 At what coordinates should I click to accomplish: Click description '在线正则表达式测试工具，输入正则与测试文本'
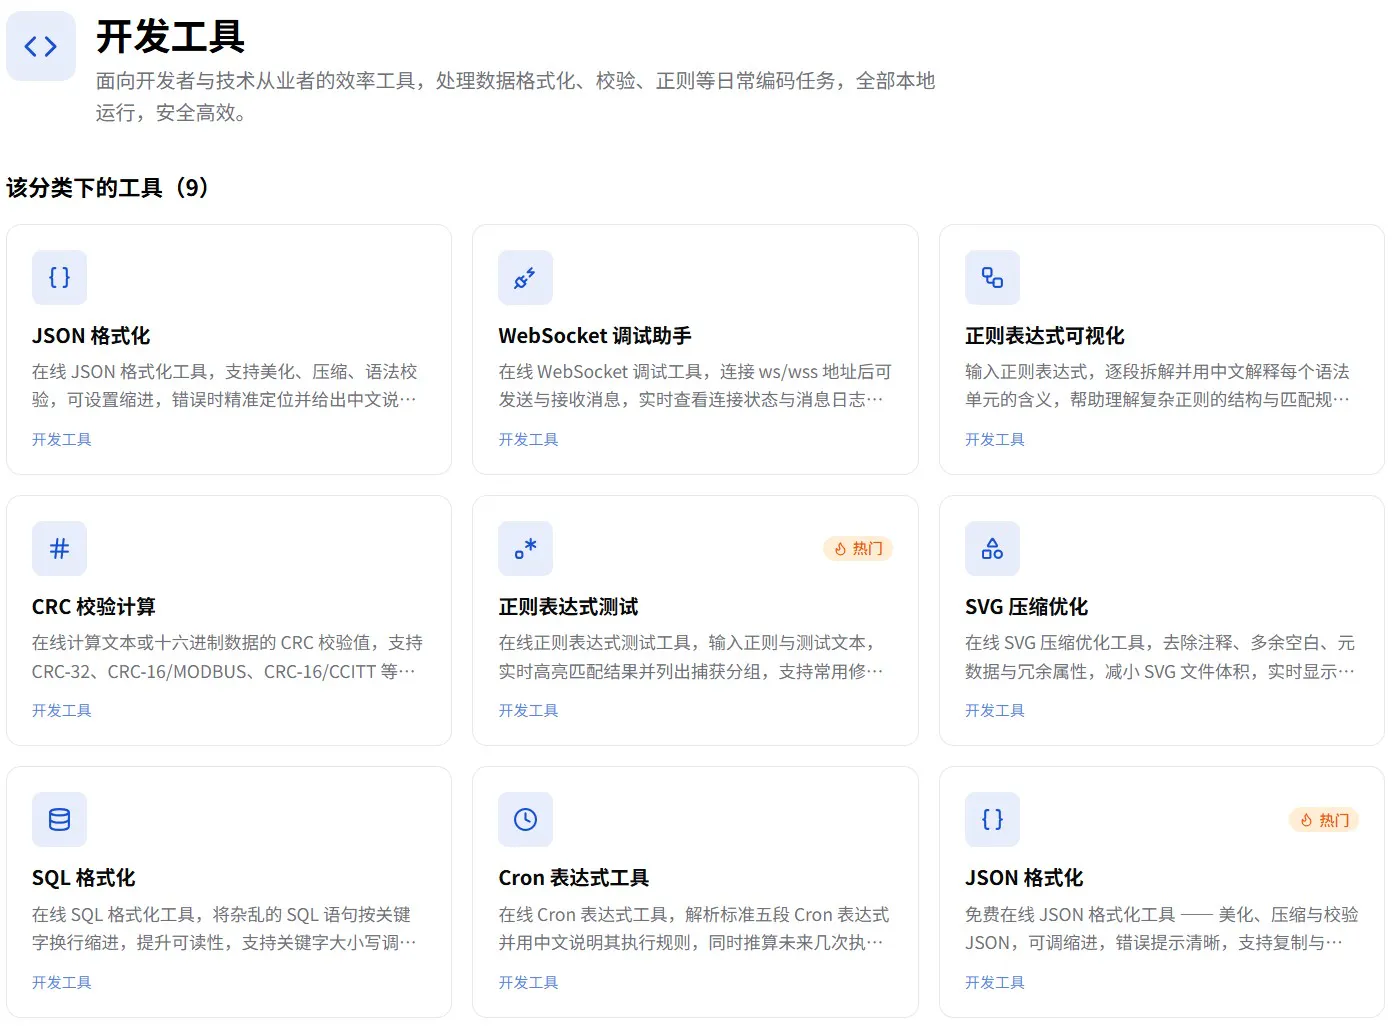coord(691,656)
